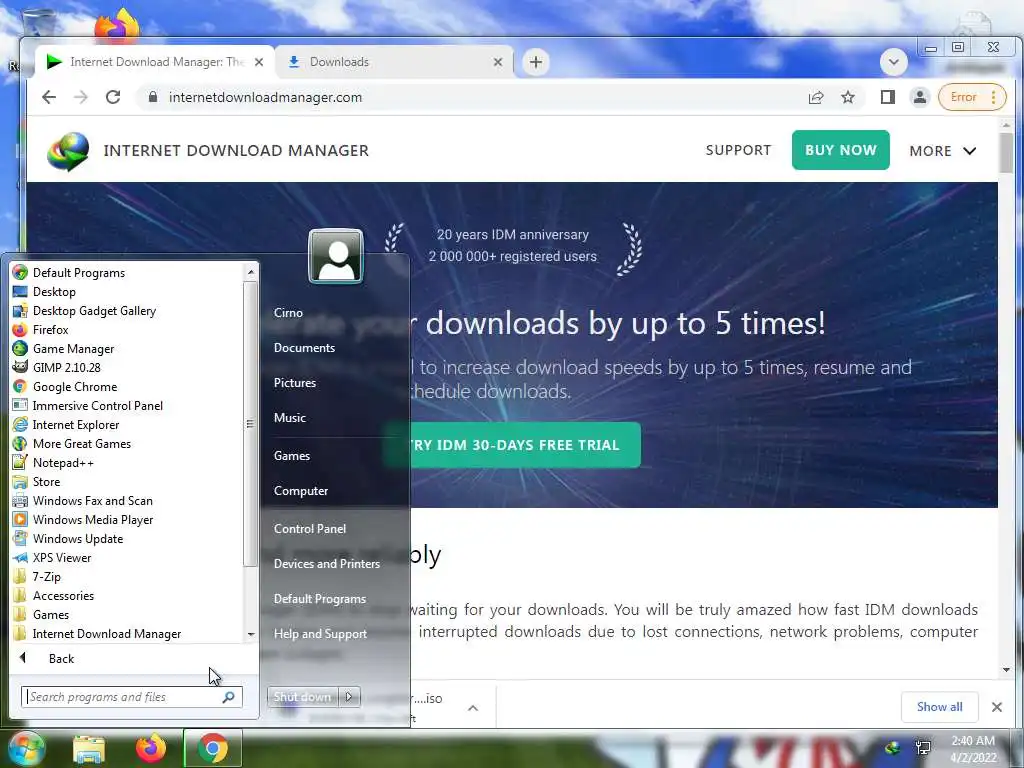Open Chrome profile icon
This screenshot has width=1024, height=768.
point(920,97)
